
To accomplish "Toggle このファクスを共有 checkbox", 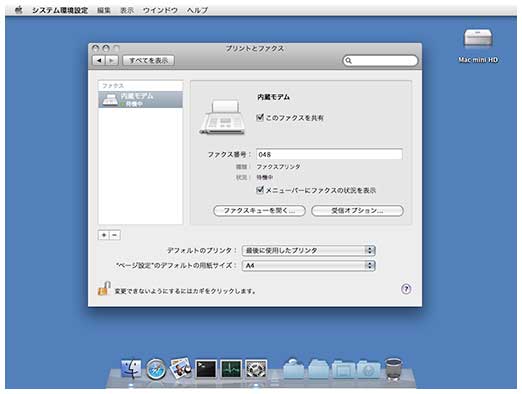I will (260, 117).
